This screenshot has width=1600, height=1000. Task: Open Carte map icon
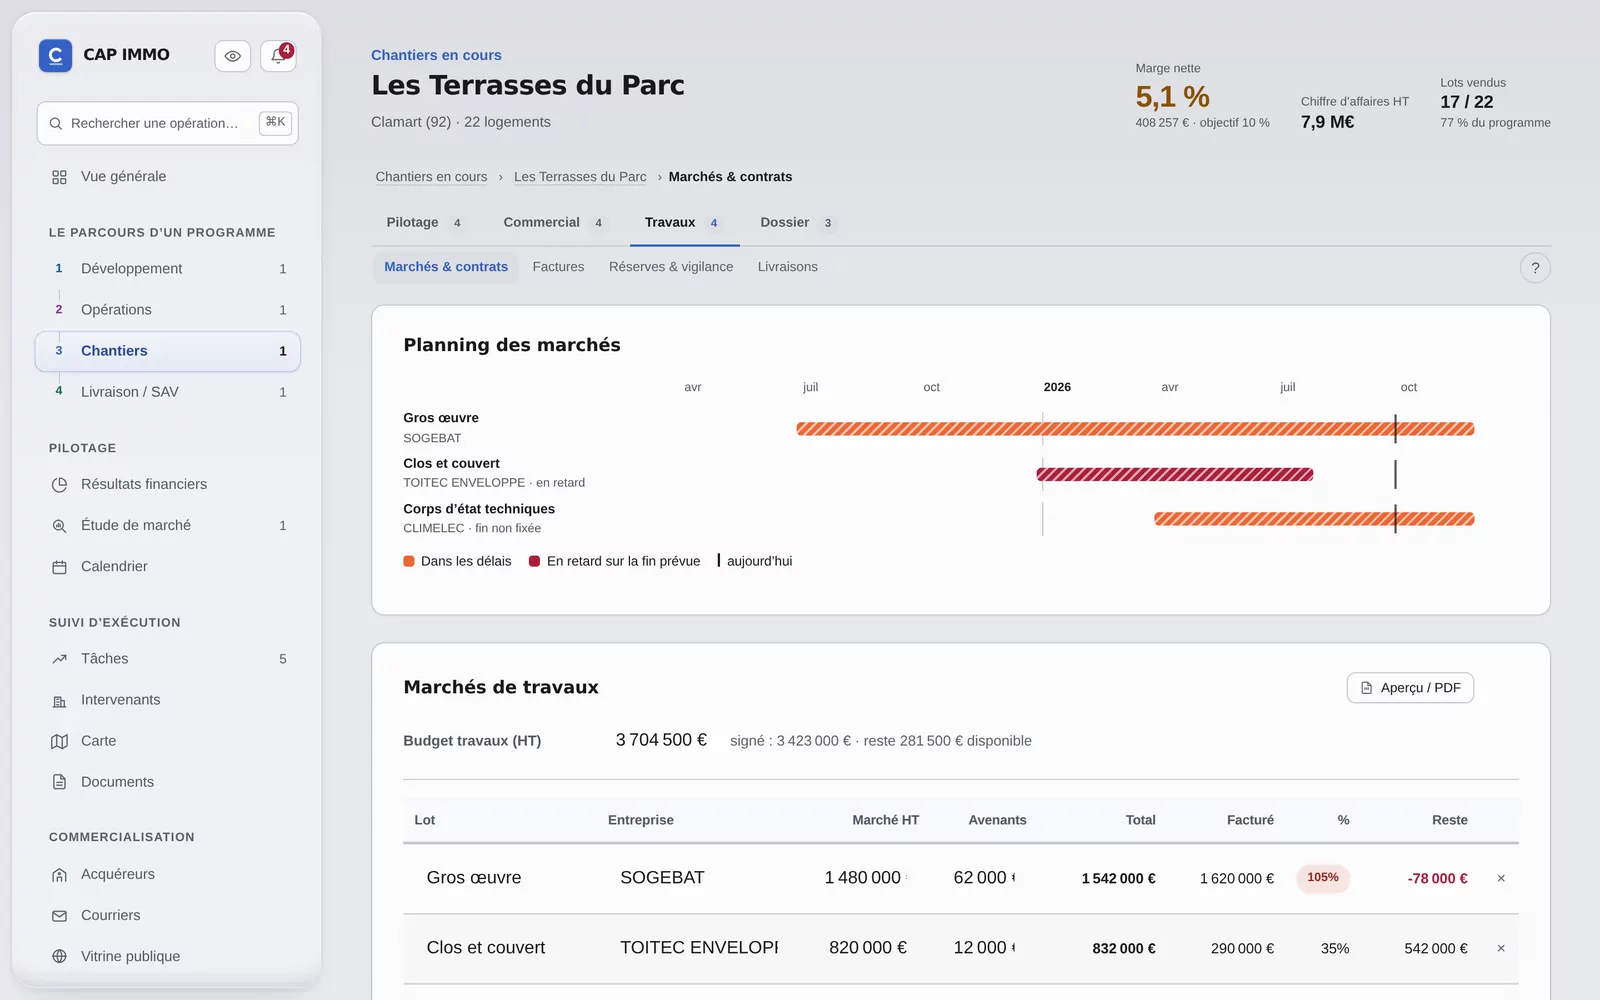click(x=59, y=741)
